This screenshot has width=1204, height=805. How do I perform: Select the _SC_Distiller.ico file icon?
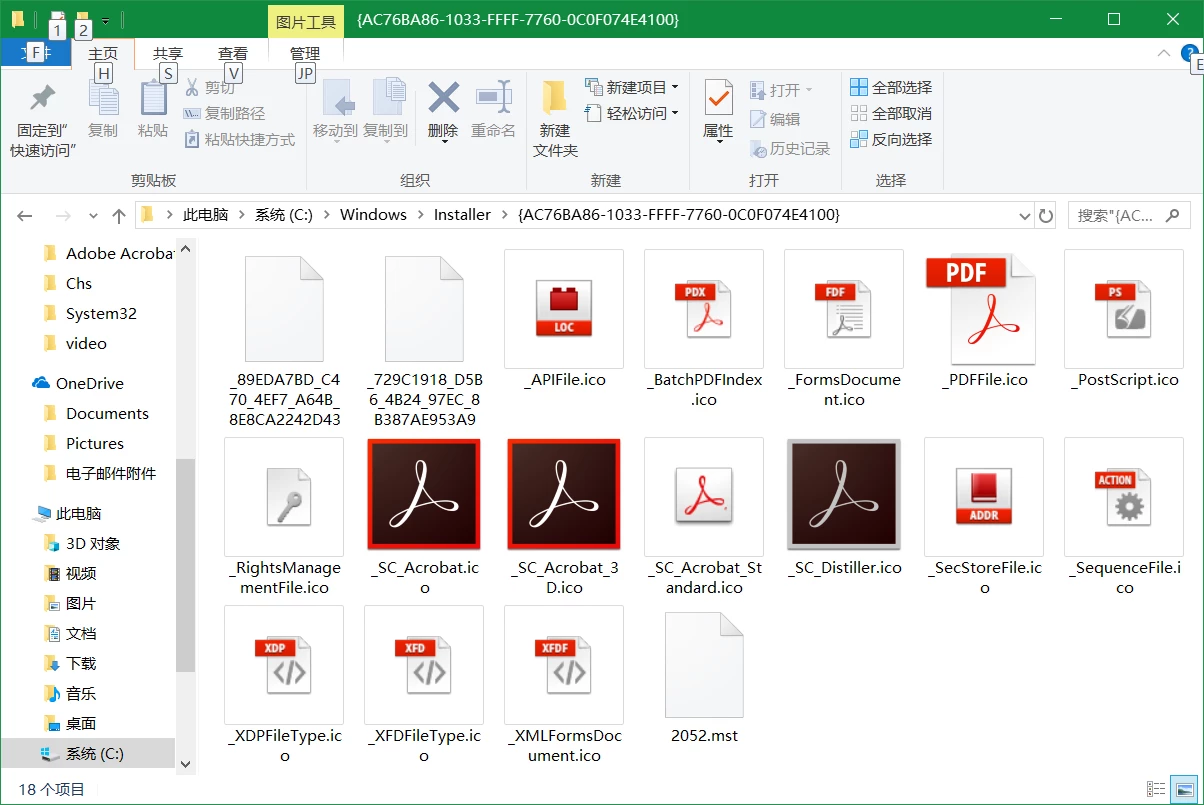tap(844, 496)
